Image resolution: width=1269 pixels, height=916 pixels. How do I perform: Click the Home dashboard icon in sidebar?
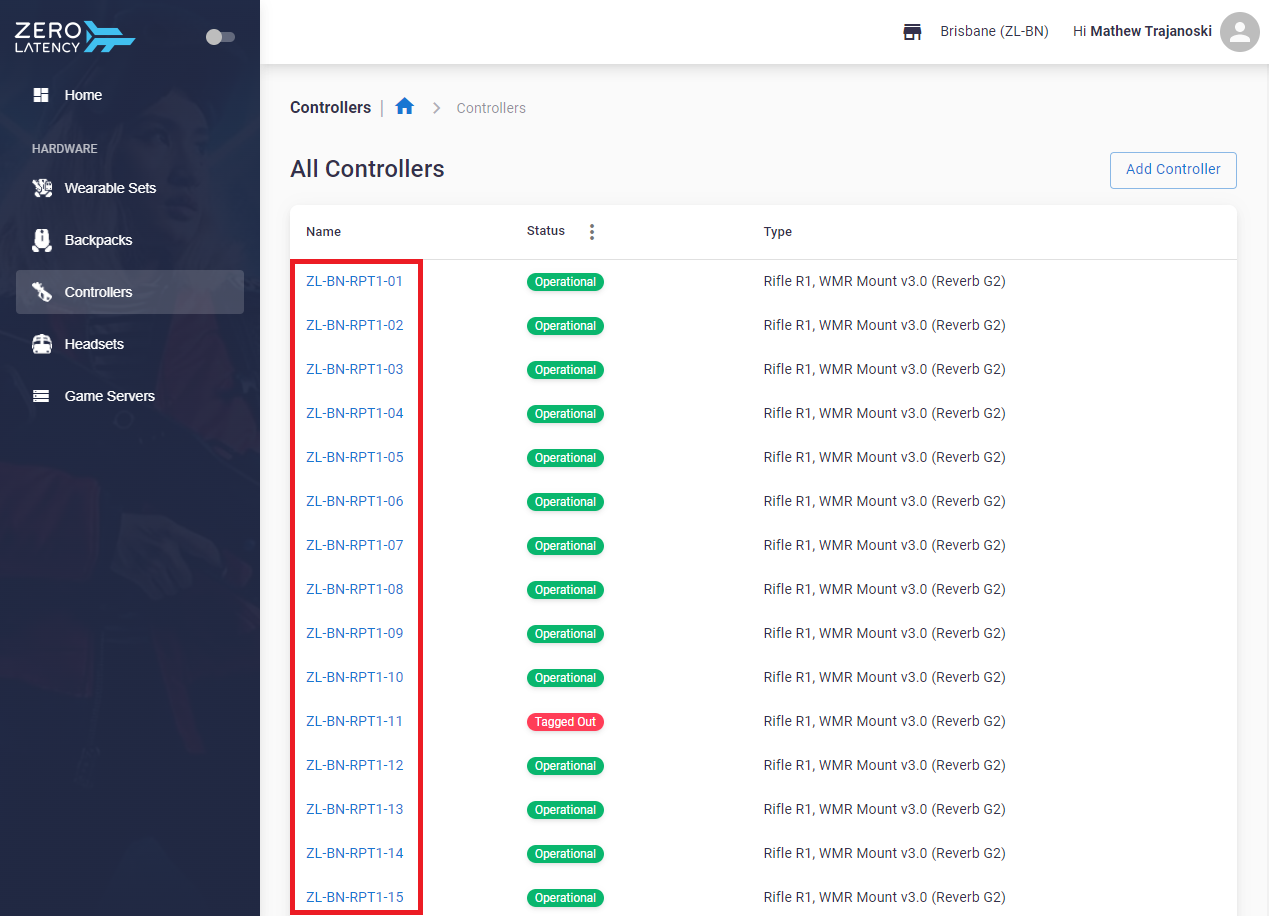point(41,95)
